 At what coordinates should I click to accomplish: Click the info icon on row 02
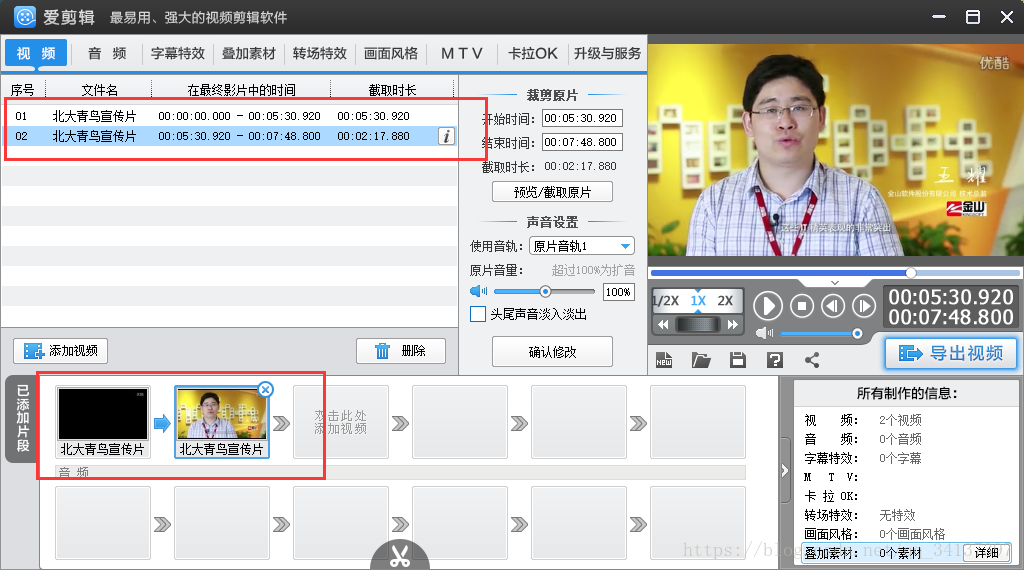coord(447,136)
